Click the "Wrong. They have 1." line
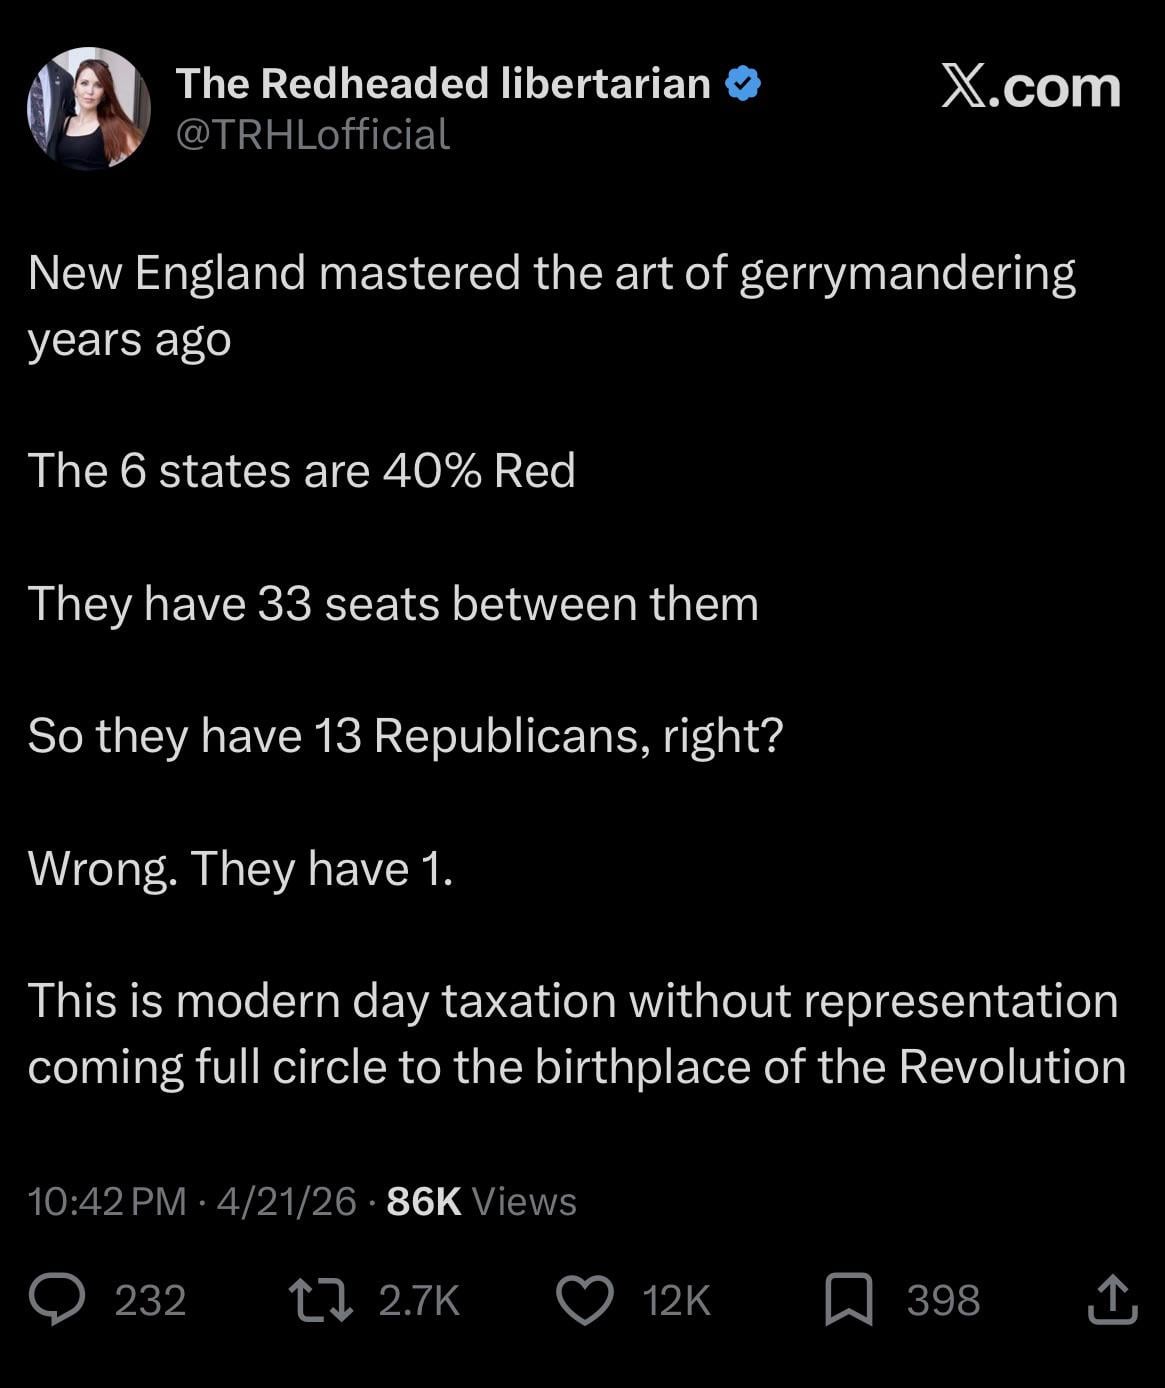This screenshot has height=1388, width=1165. pyautogui.click(x=241, y=868)
